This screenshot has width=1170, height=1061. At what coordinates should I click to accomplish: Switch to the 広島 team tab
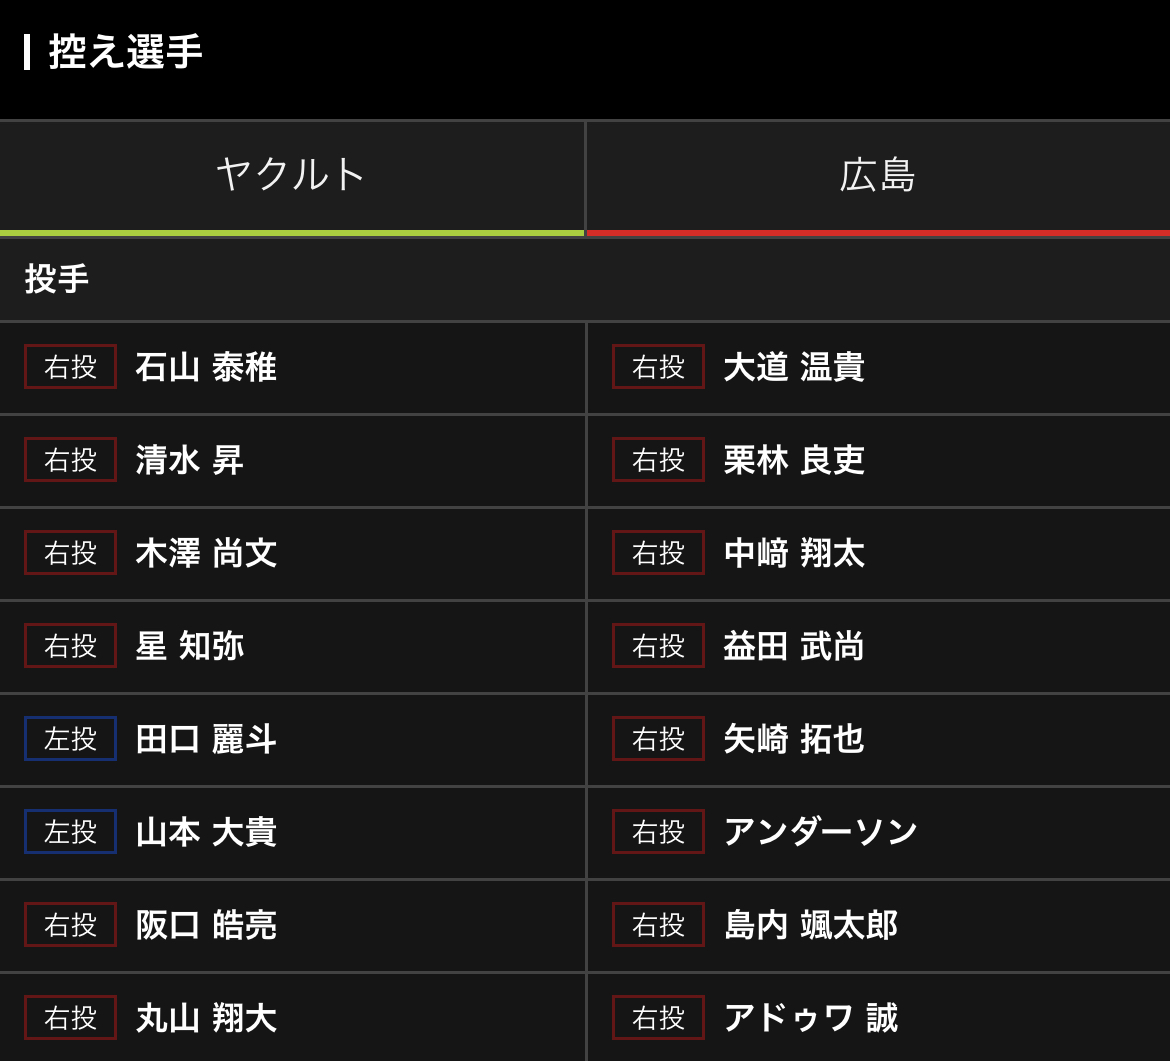pyautogui.click(x=877, y=175)
